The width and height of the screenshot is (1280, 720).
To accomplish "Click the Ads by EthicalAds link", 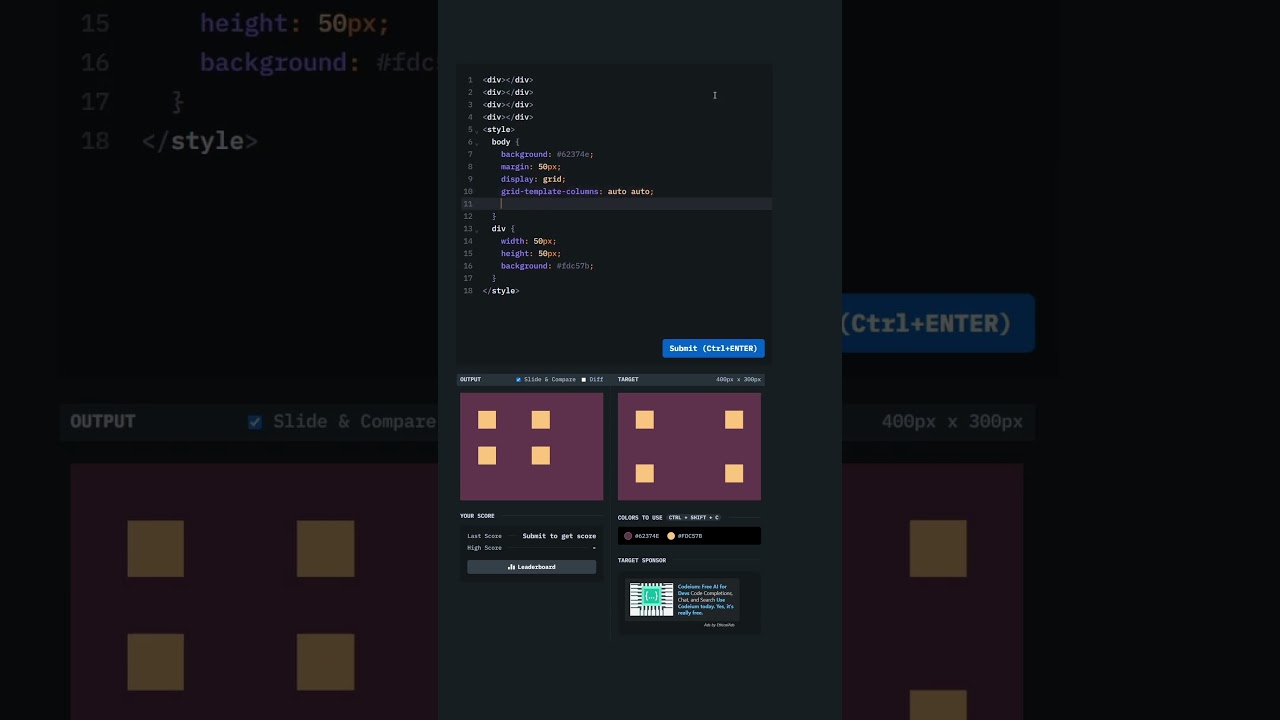I will [719, 625].
